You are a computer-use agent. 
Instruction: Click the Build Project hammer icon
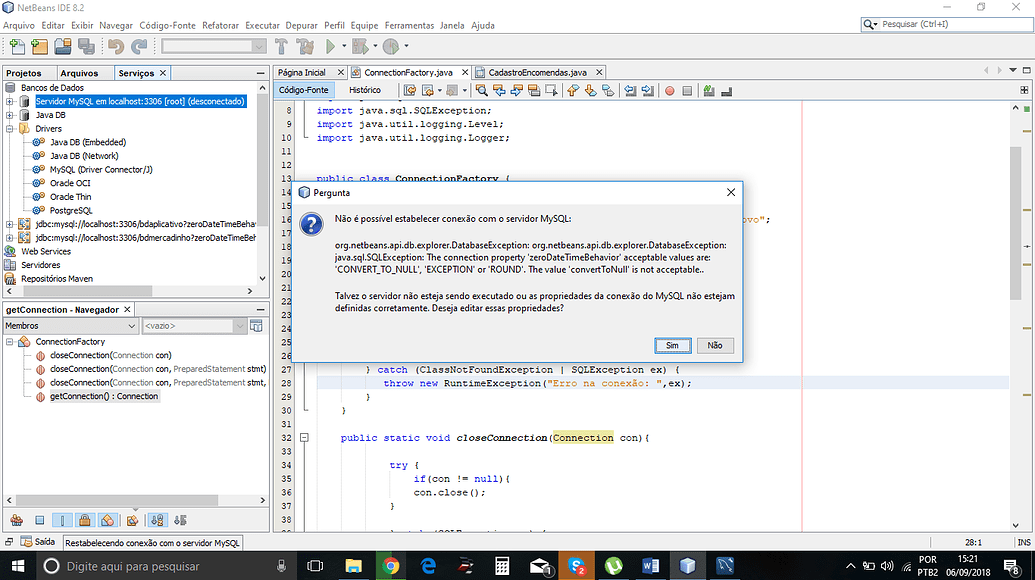coord(280,45)
